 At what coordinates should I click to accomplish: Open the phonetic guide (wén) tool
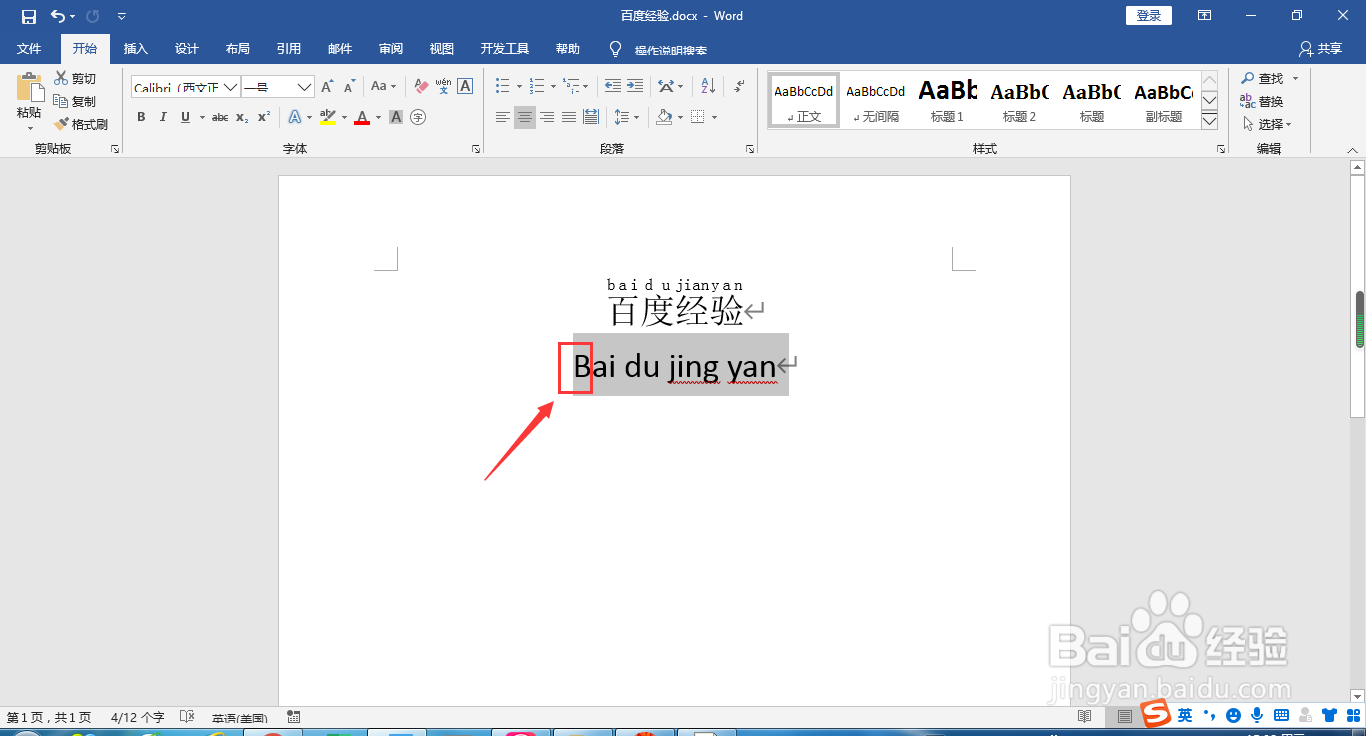pos(443,87)
